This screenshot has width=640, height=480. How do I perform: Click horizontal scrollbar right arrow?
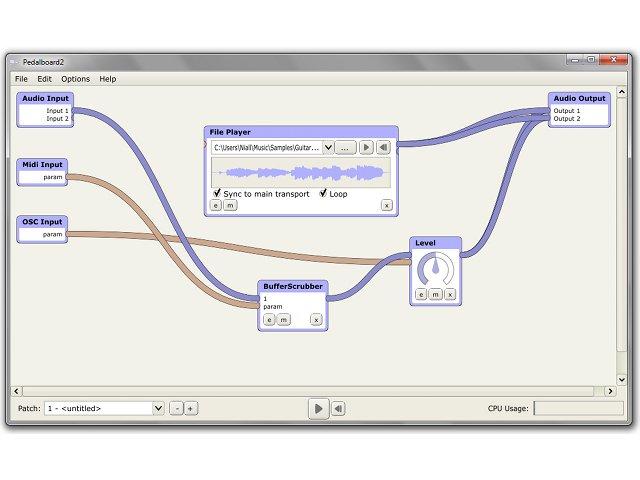(610, 391)
